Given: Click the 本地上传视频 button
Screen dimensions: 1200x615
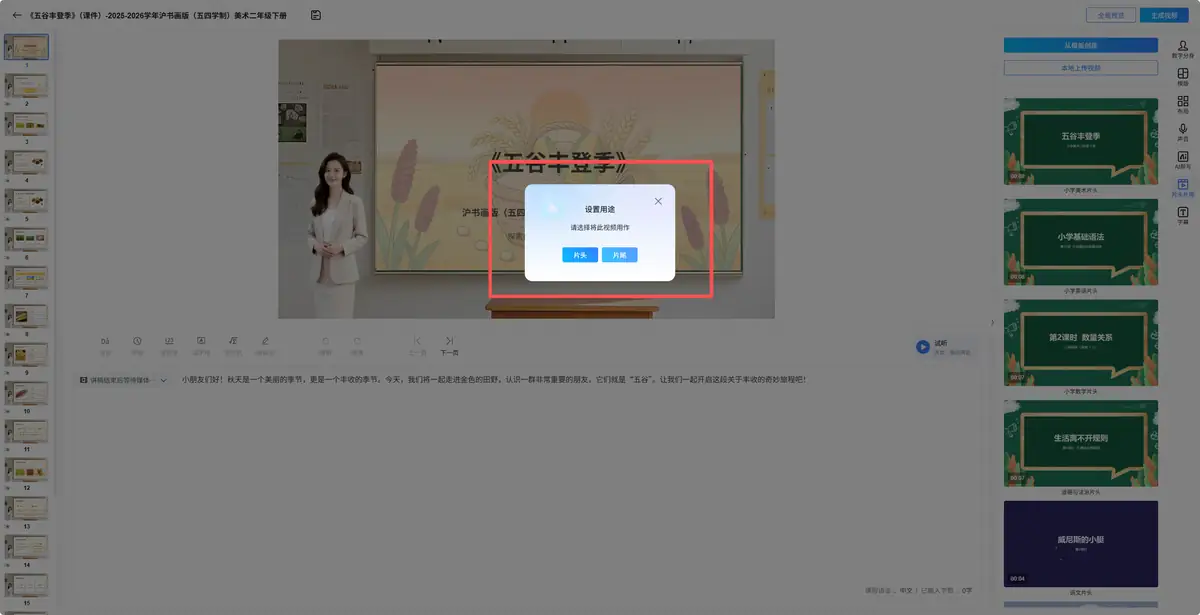Looking at the screenshot, I should [1081, 68].
